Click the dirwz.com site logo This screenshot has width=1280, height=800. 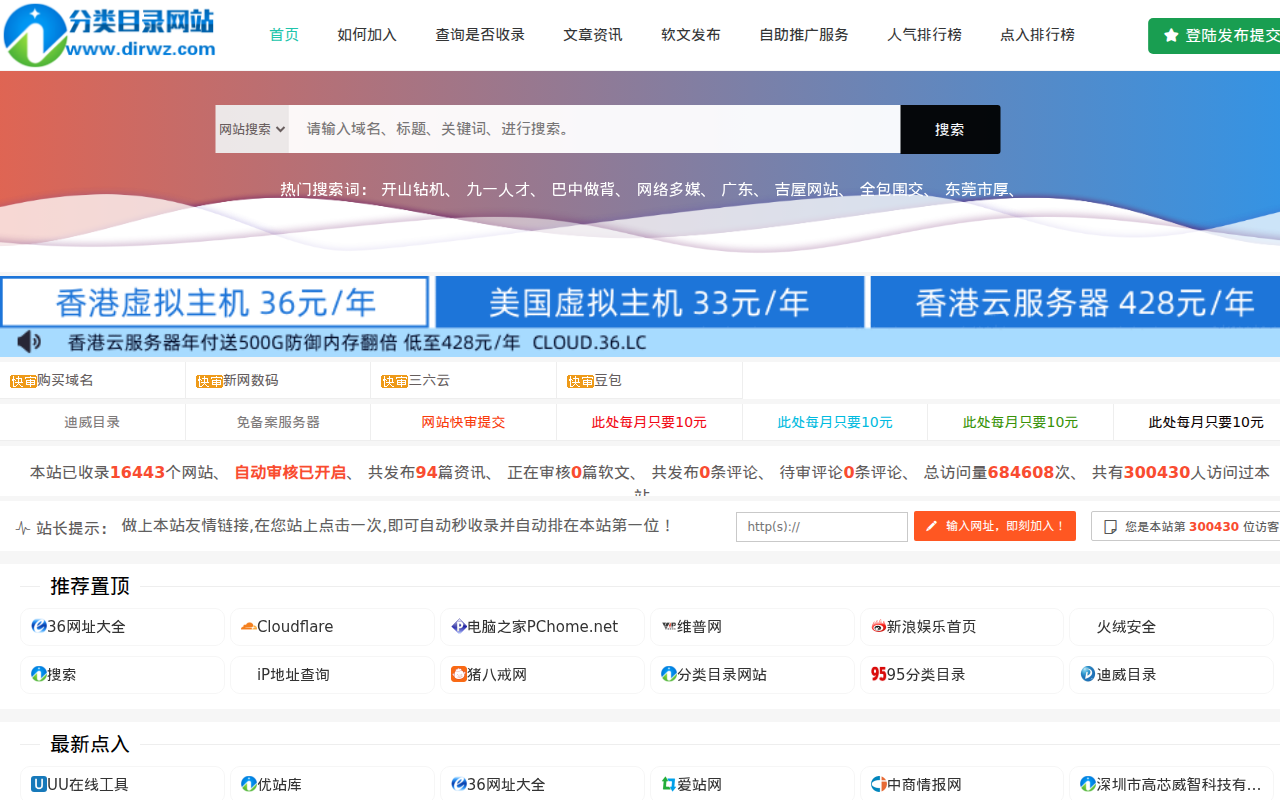click(x=110, y=35)
